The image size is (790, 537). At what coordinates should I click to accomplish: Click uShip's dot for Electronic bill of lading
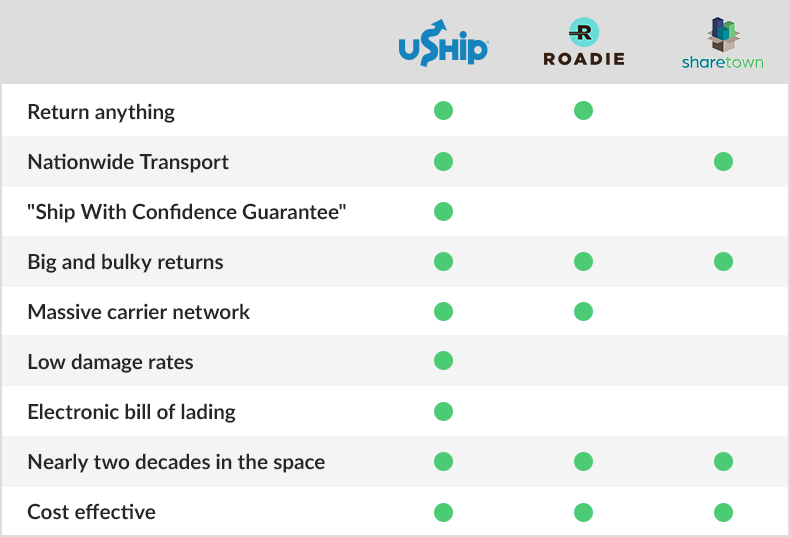[x=443, y=411]
